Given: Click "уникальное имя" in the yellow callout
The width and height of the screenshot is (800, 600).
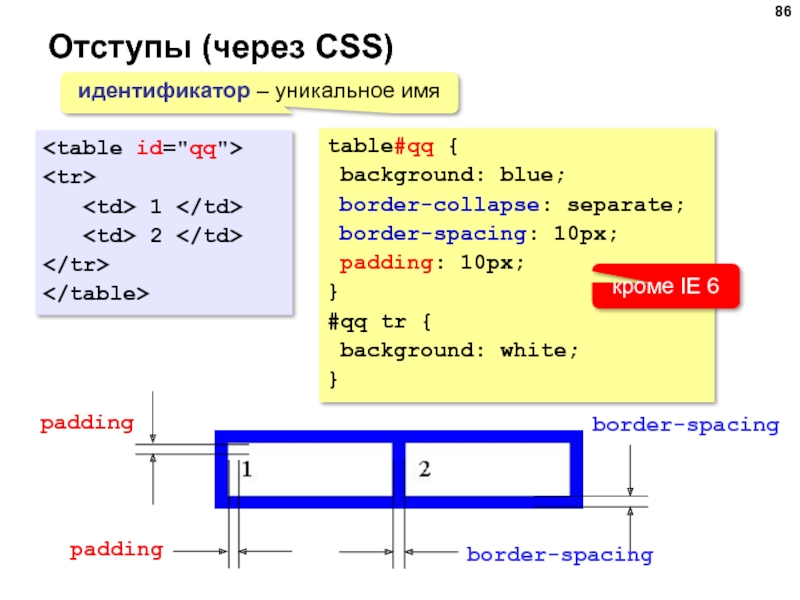Looking at the screenshot, I should pyautogui.click(x=357, y=91).
